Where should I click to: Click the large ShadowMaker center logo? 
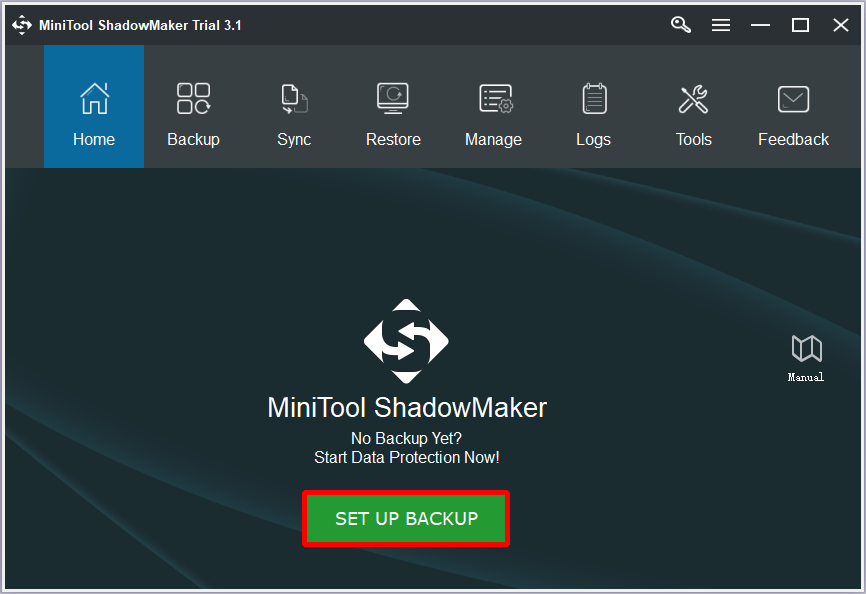coord(406,341)
